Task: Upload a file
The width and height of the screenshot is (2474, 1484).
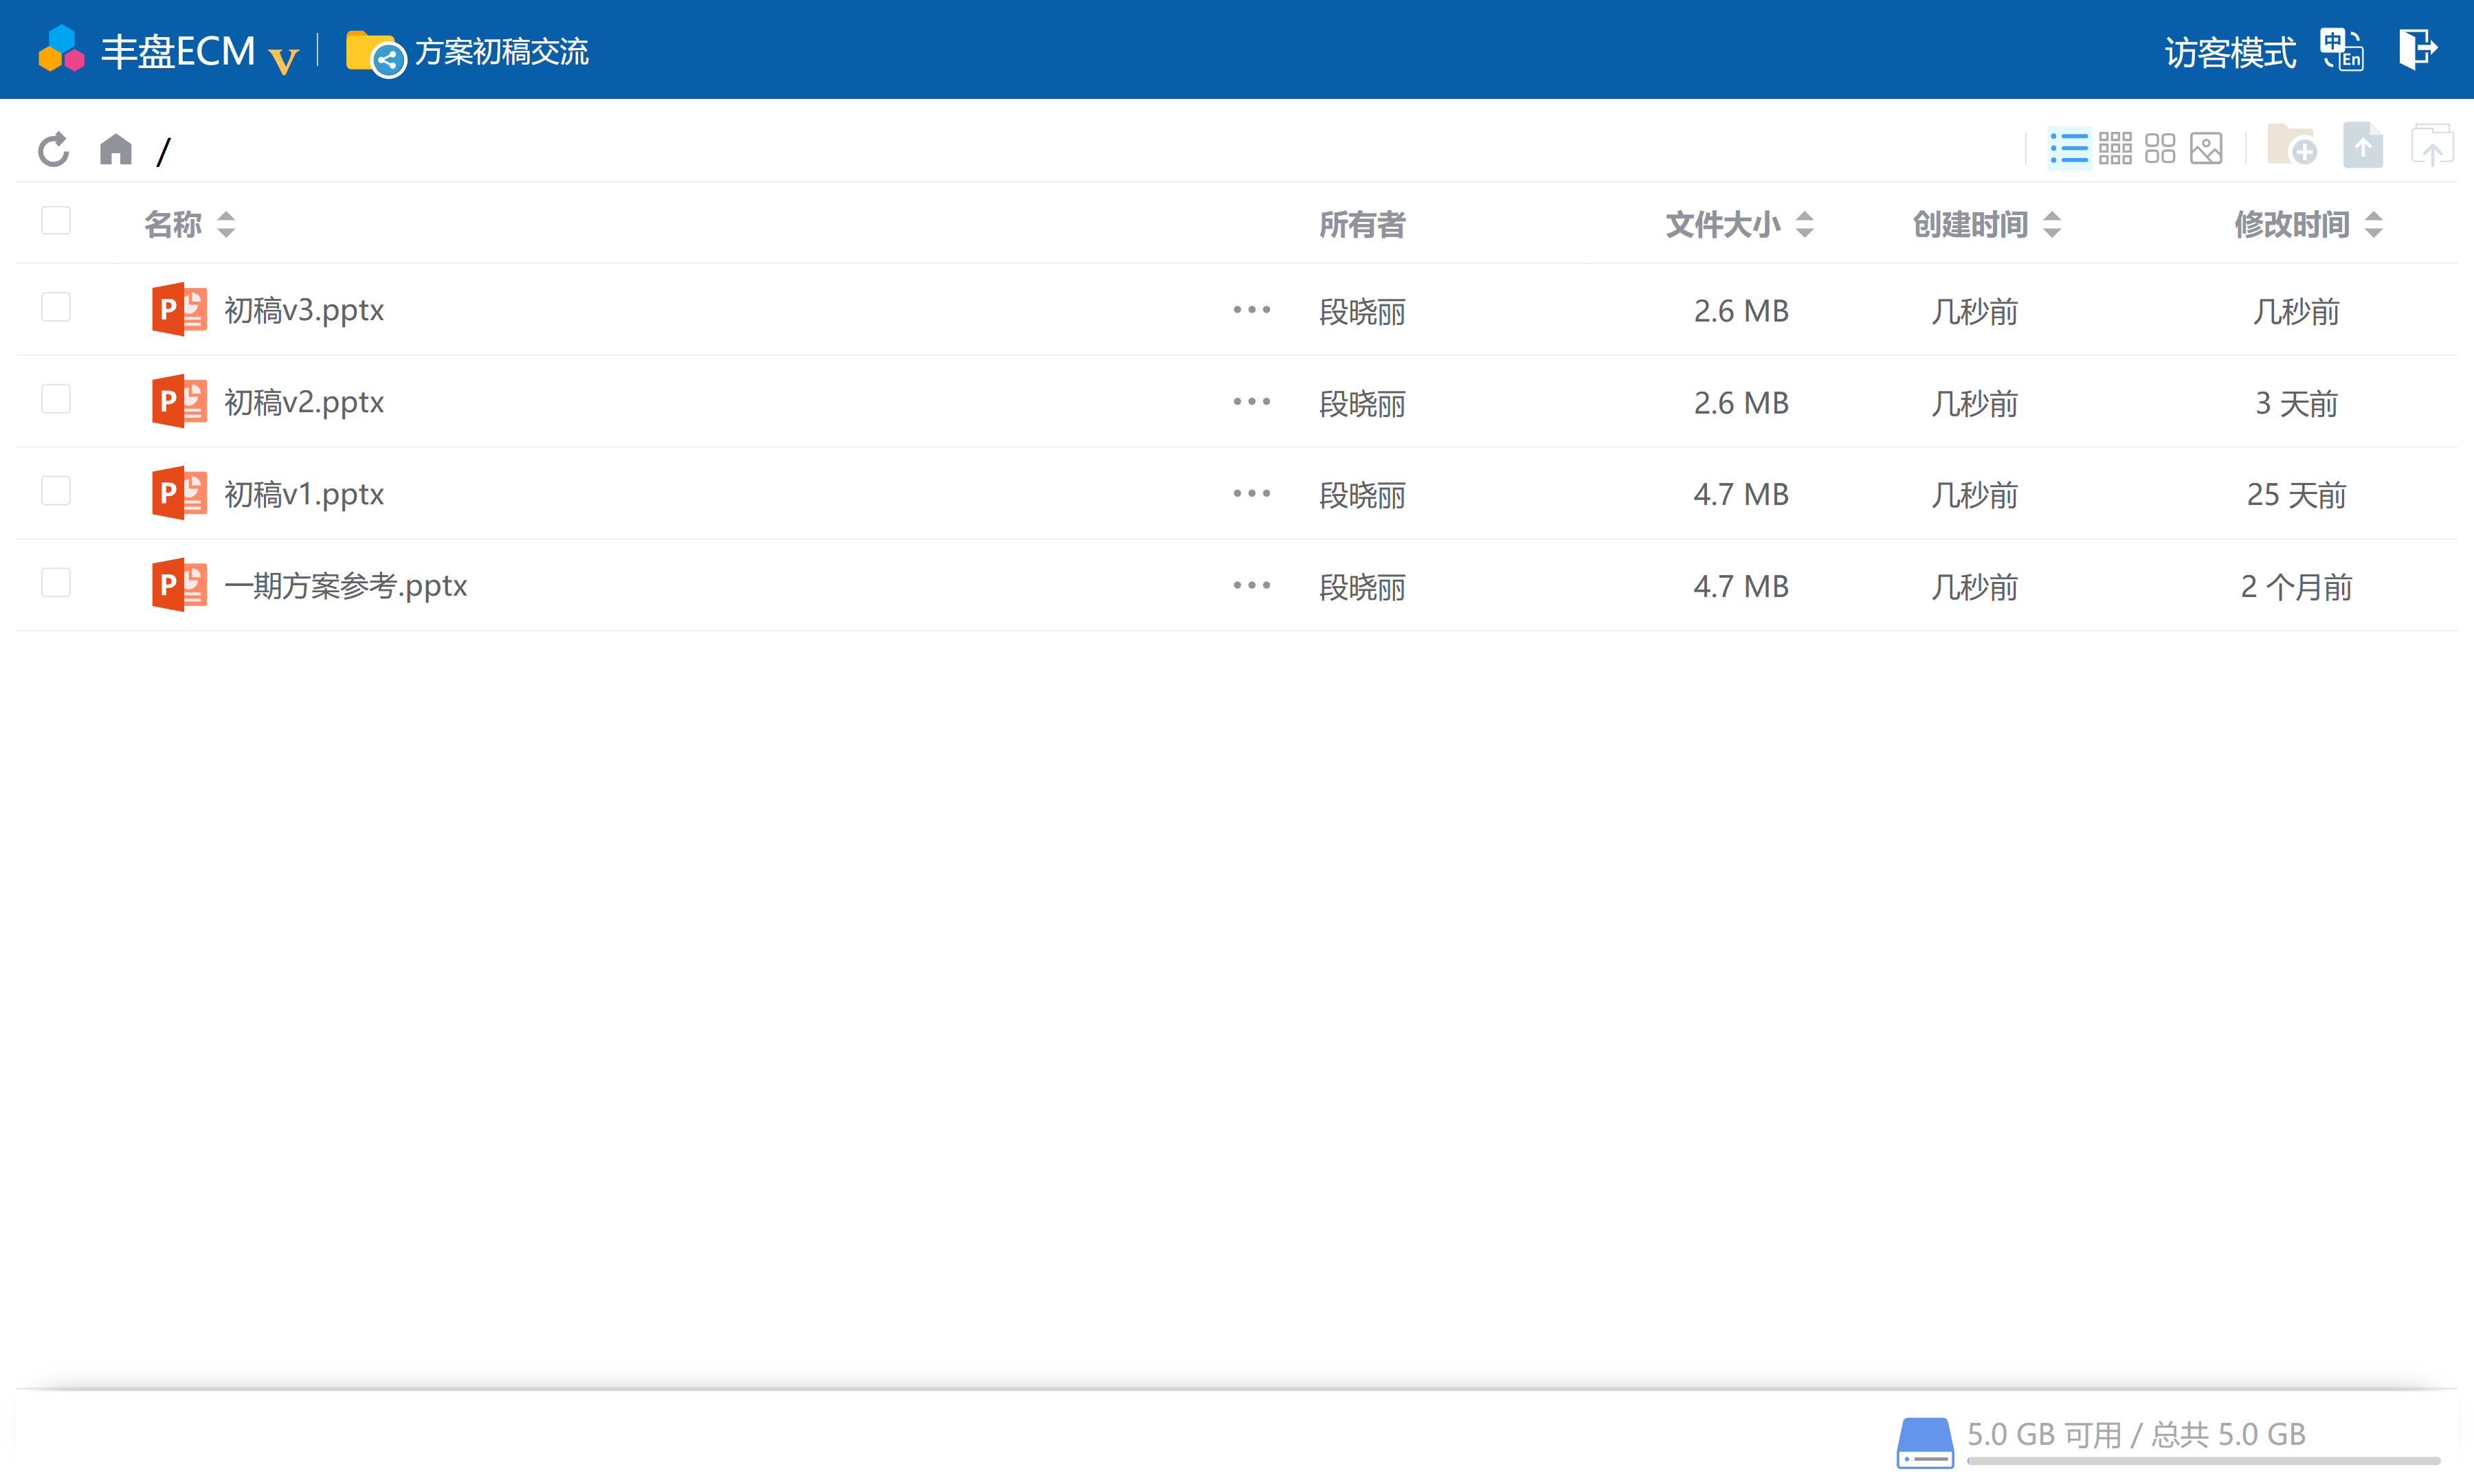Action: pyautogui.click(x=2362, y=146)
